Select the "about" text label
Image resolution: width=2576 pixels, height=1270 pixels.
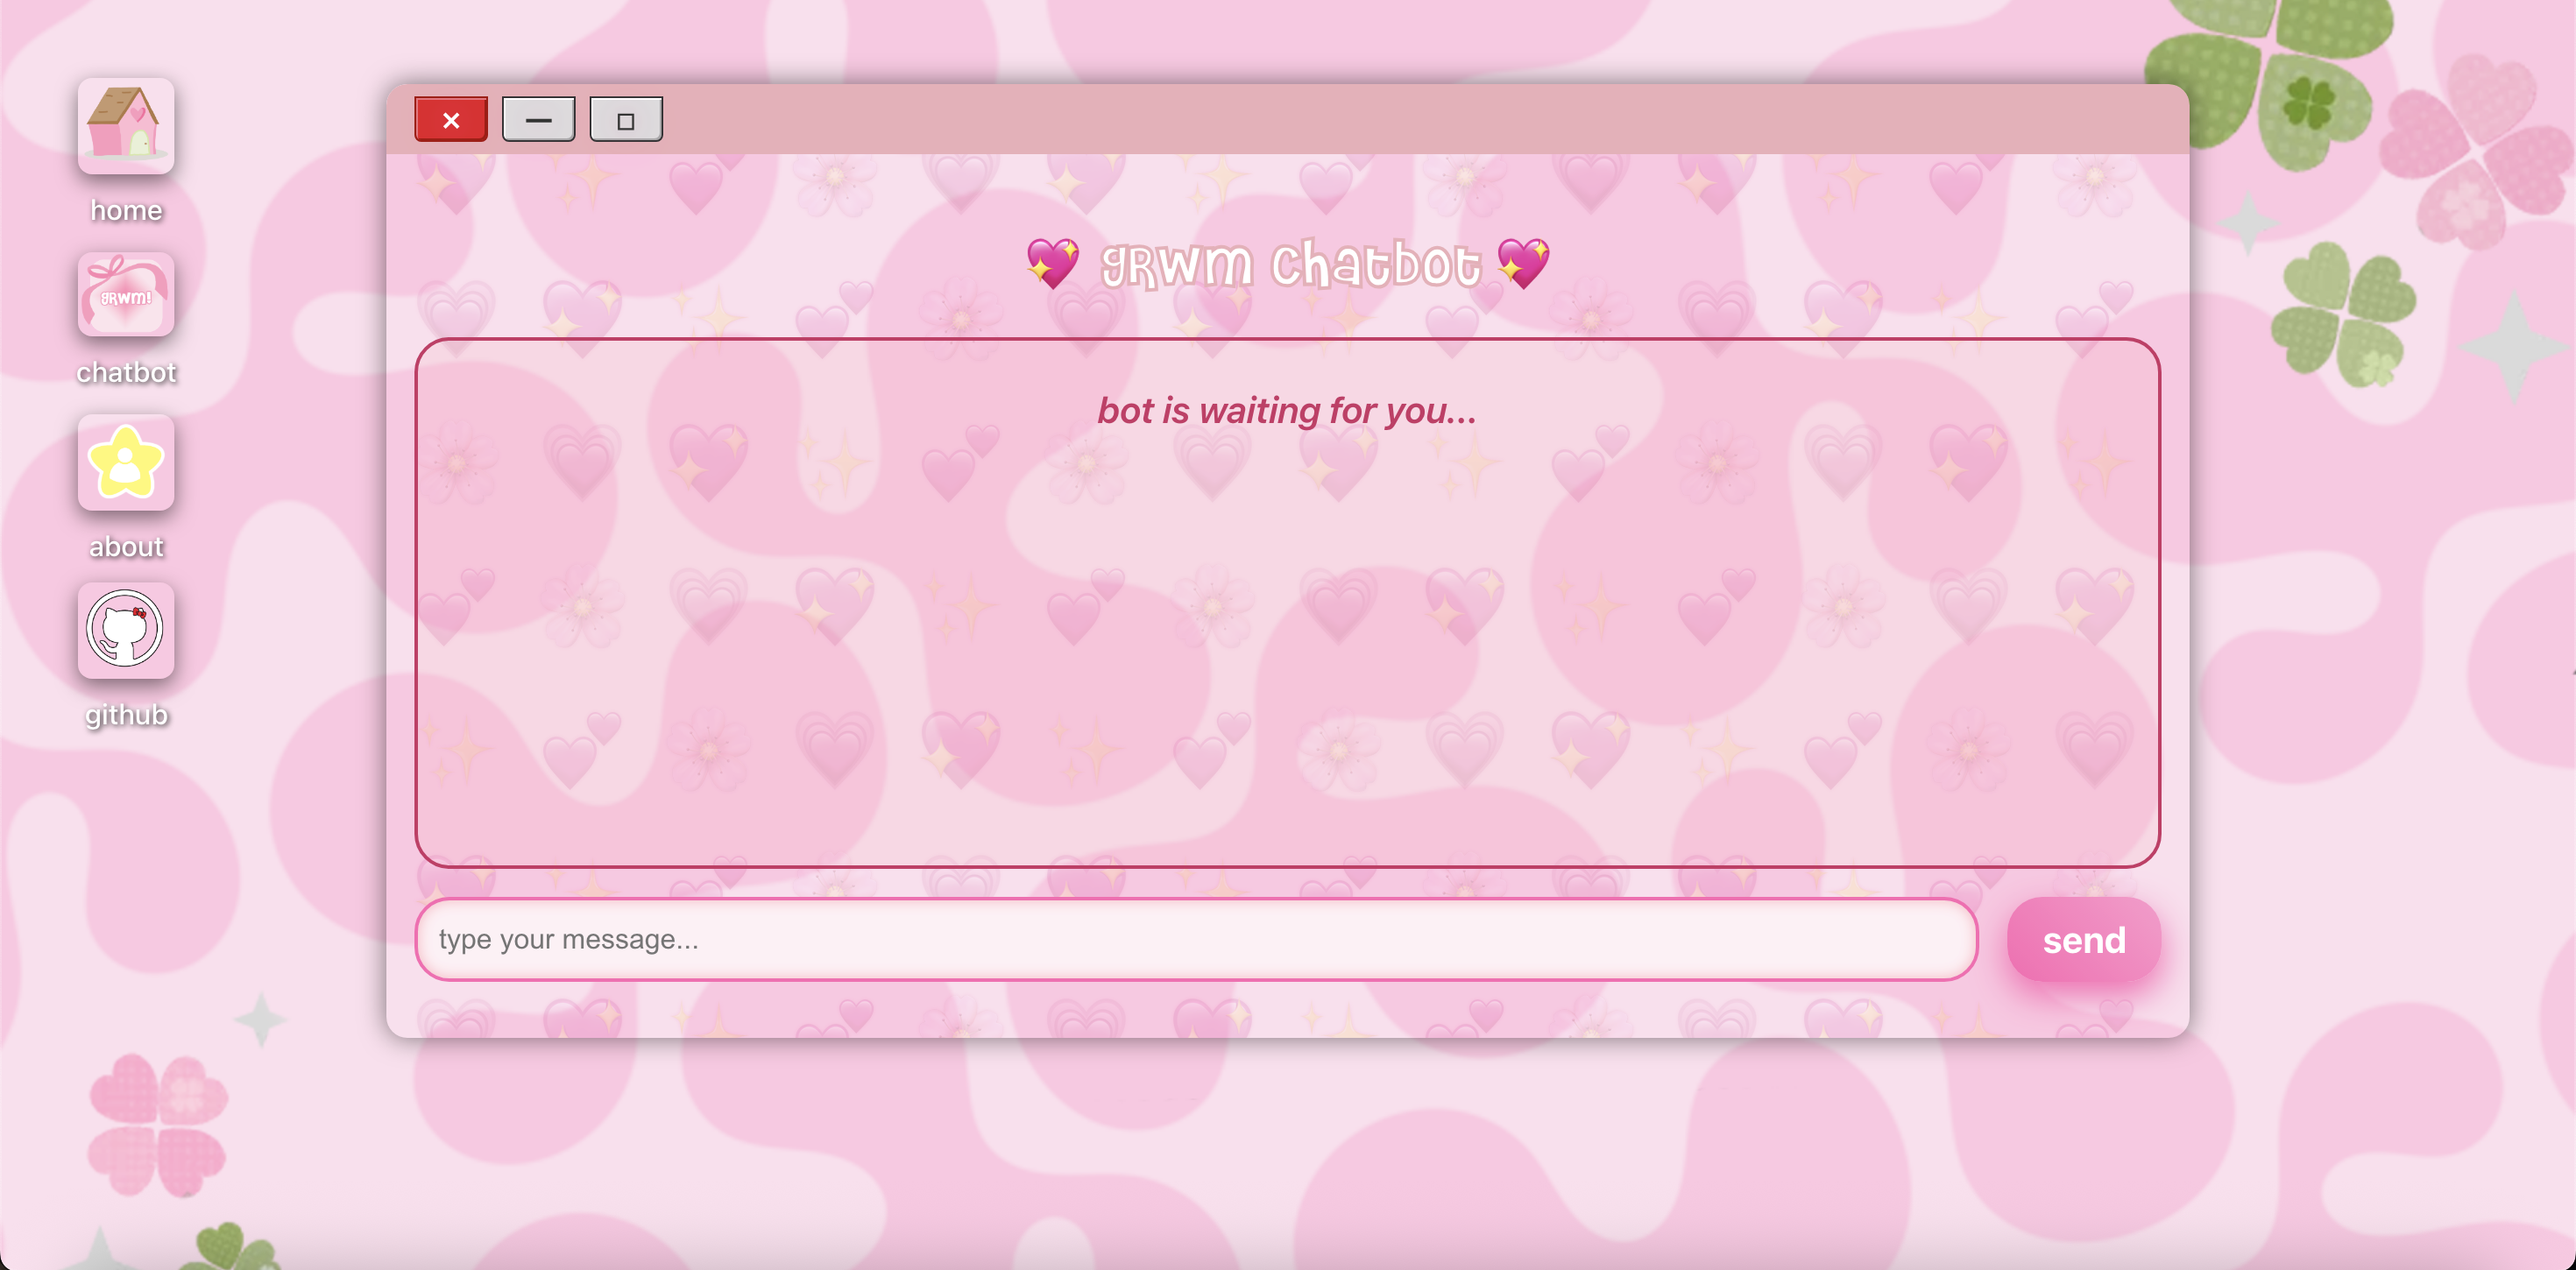pos(126,546)
